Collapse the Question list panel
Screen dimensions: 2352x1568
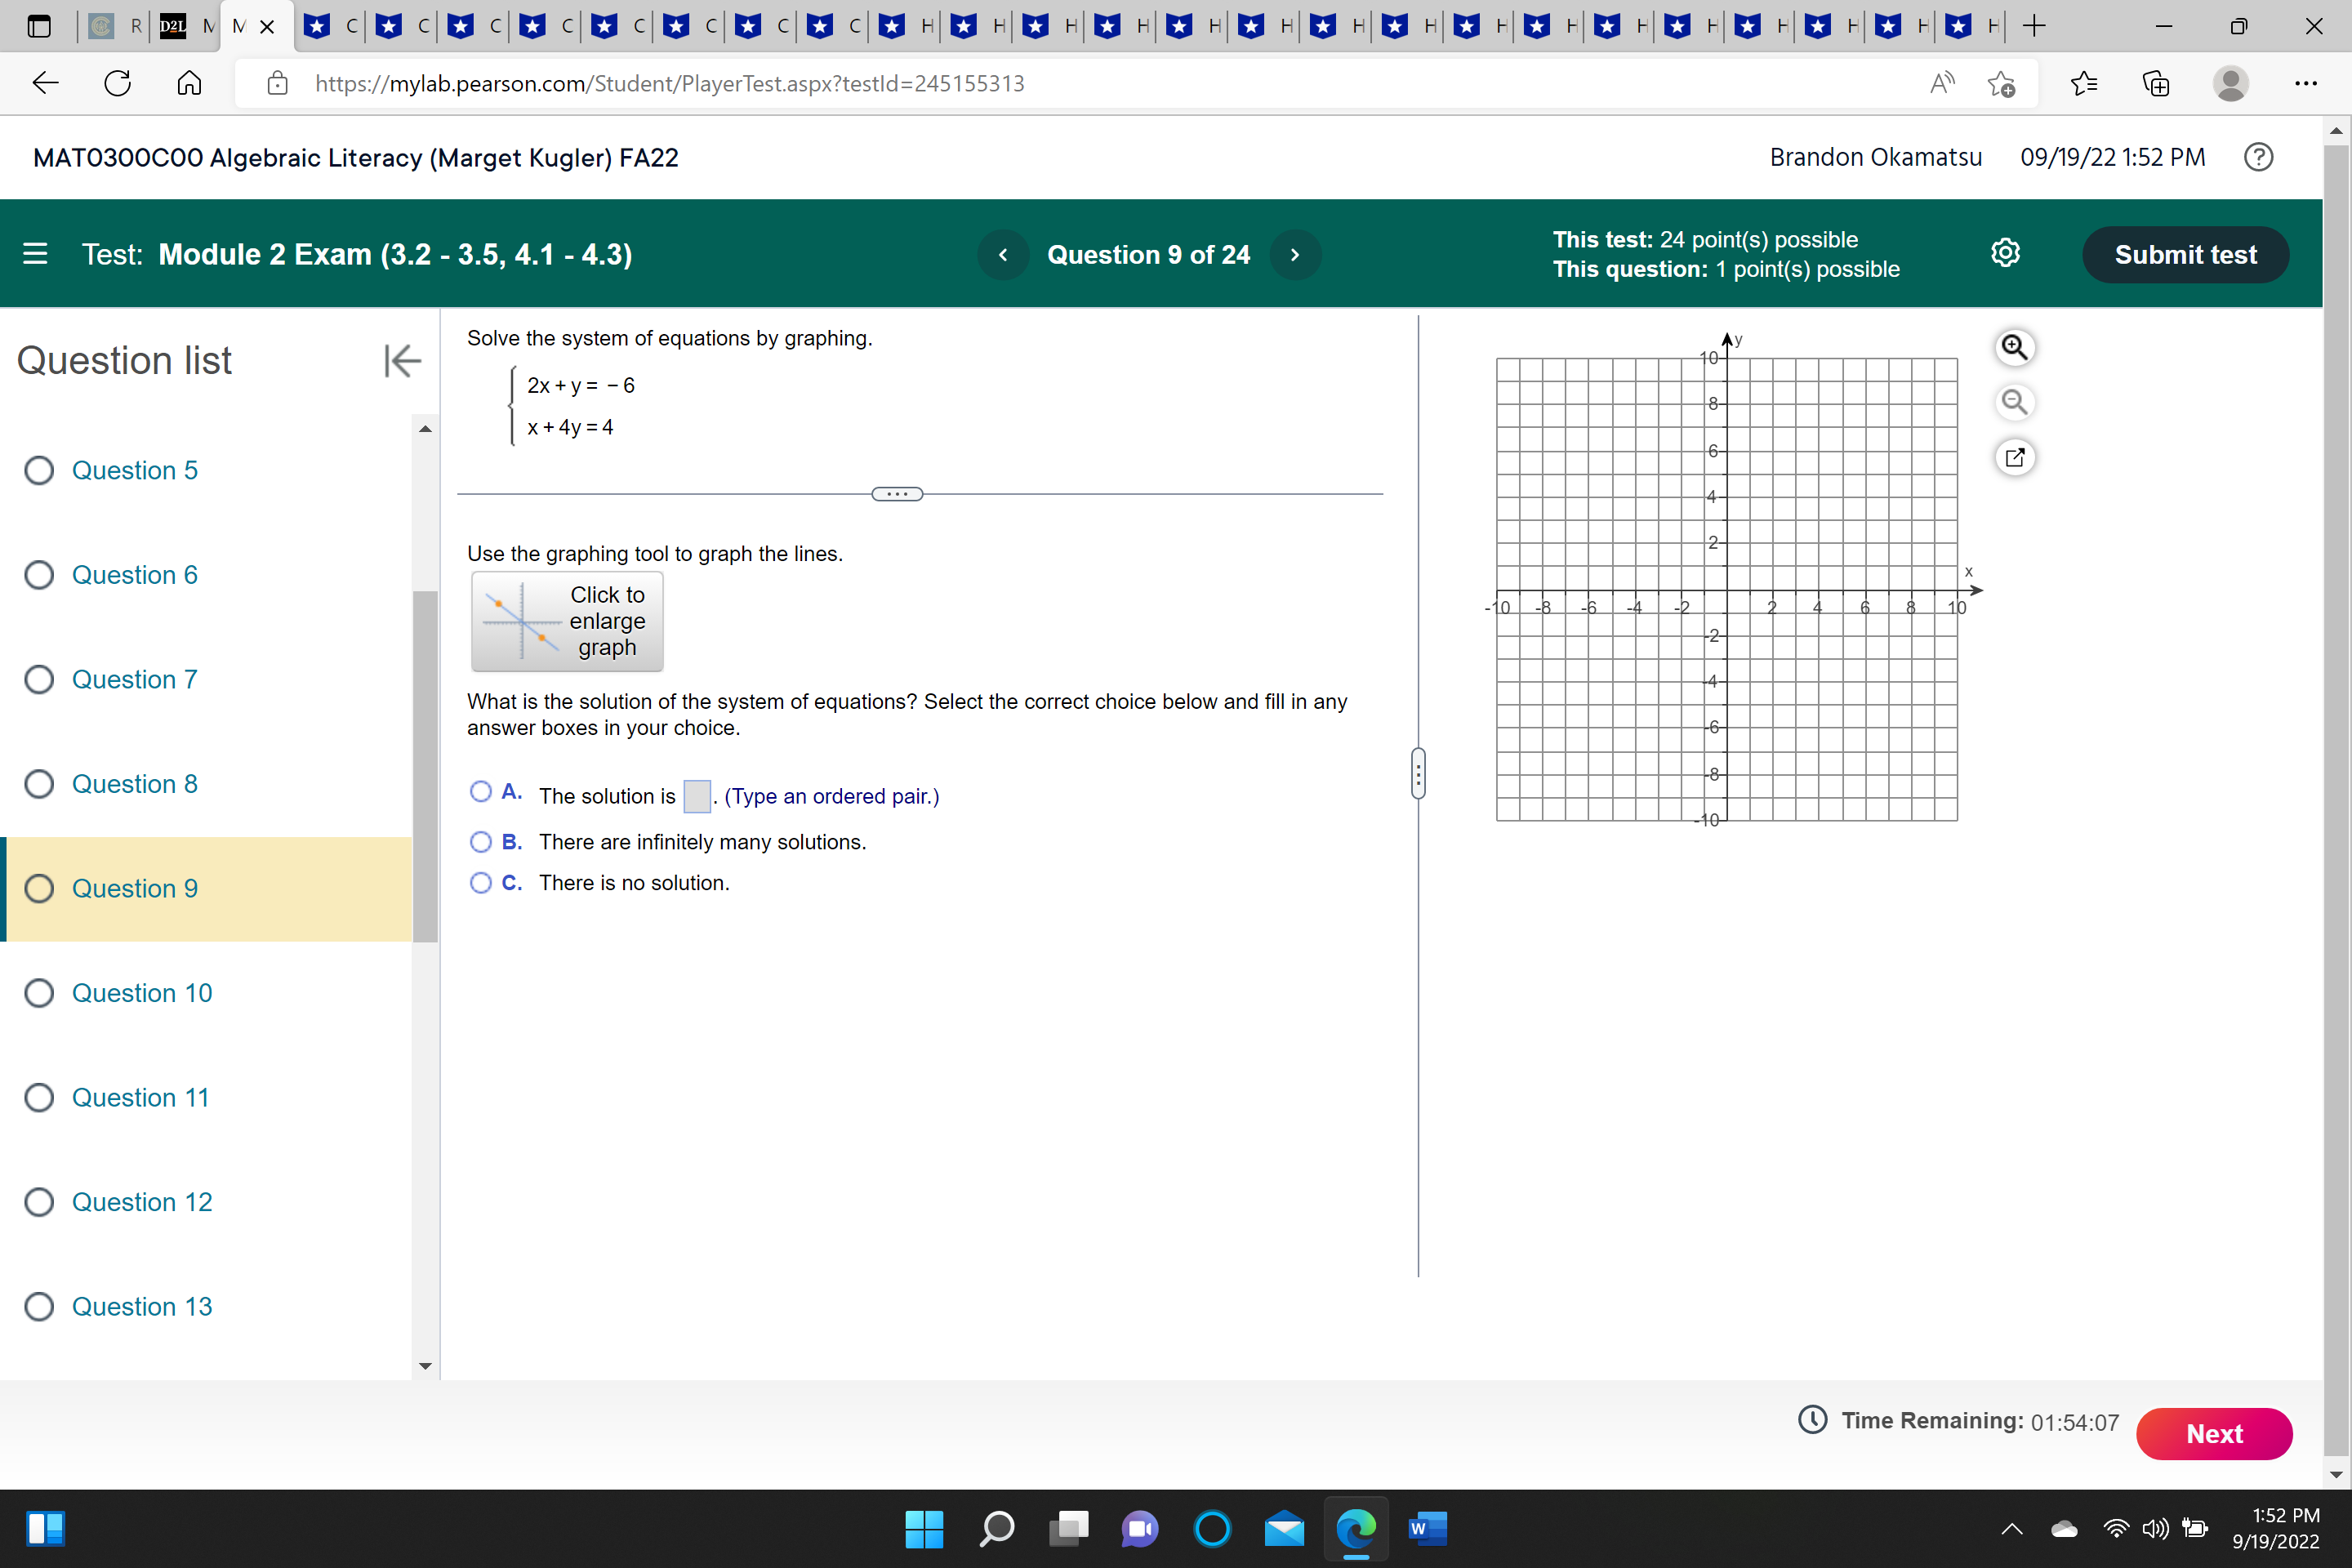point(402,360)
